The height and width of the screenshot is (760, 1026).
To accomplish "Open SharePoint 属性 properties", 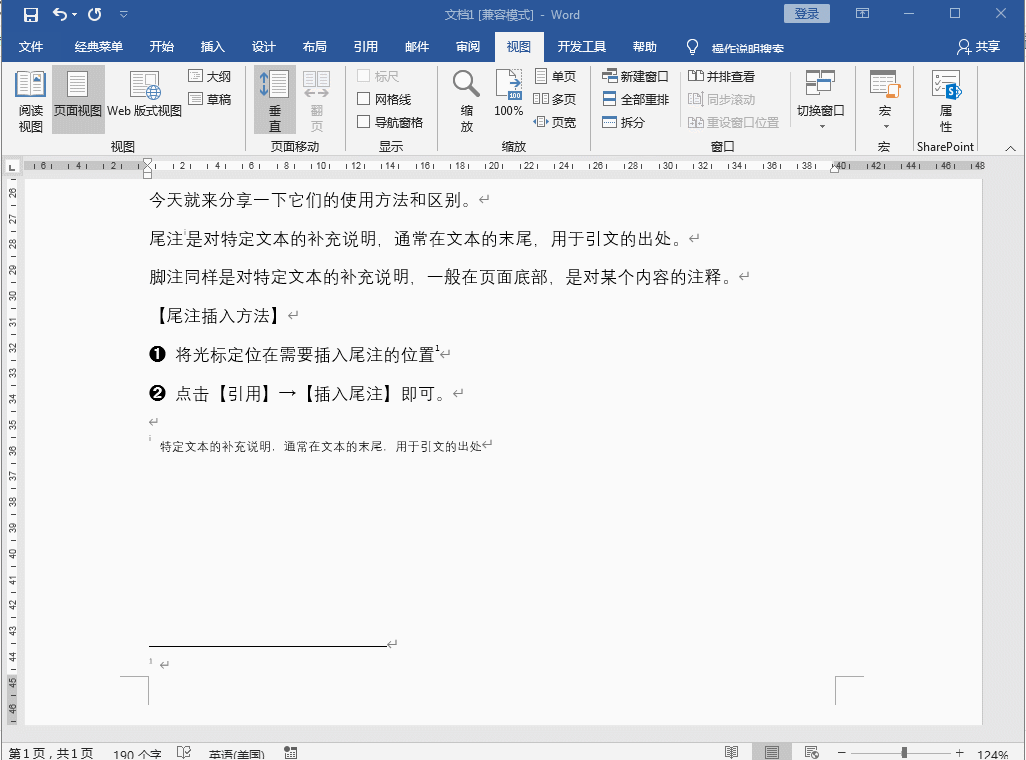I will click(x=946, y=101).
